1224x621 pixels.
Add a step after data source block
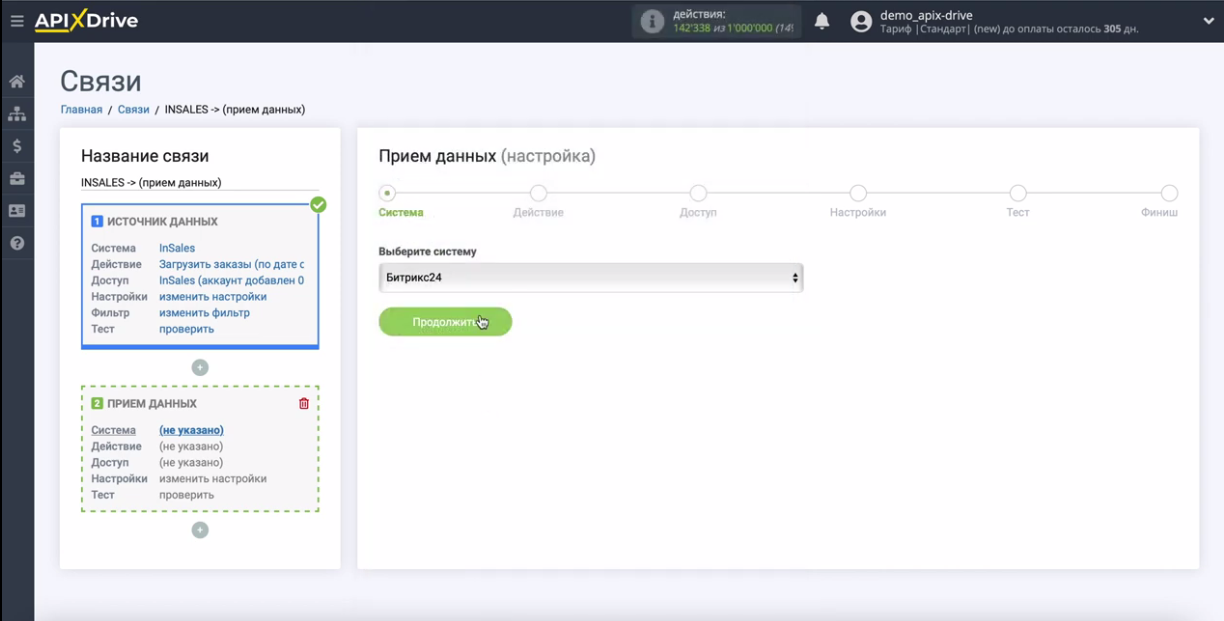(200, 367)
